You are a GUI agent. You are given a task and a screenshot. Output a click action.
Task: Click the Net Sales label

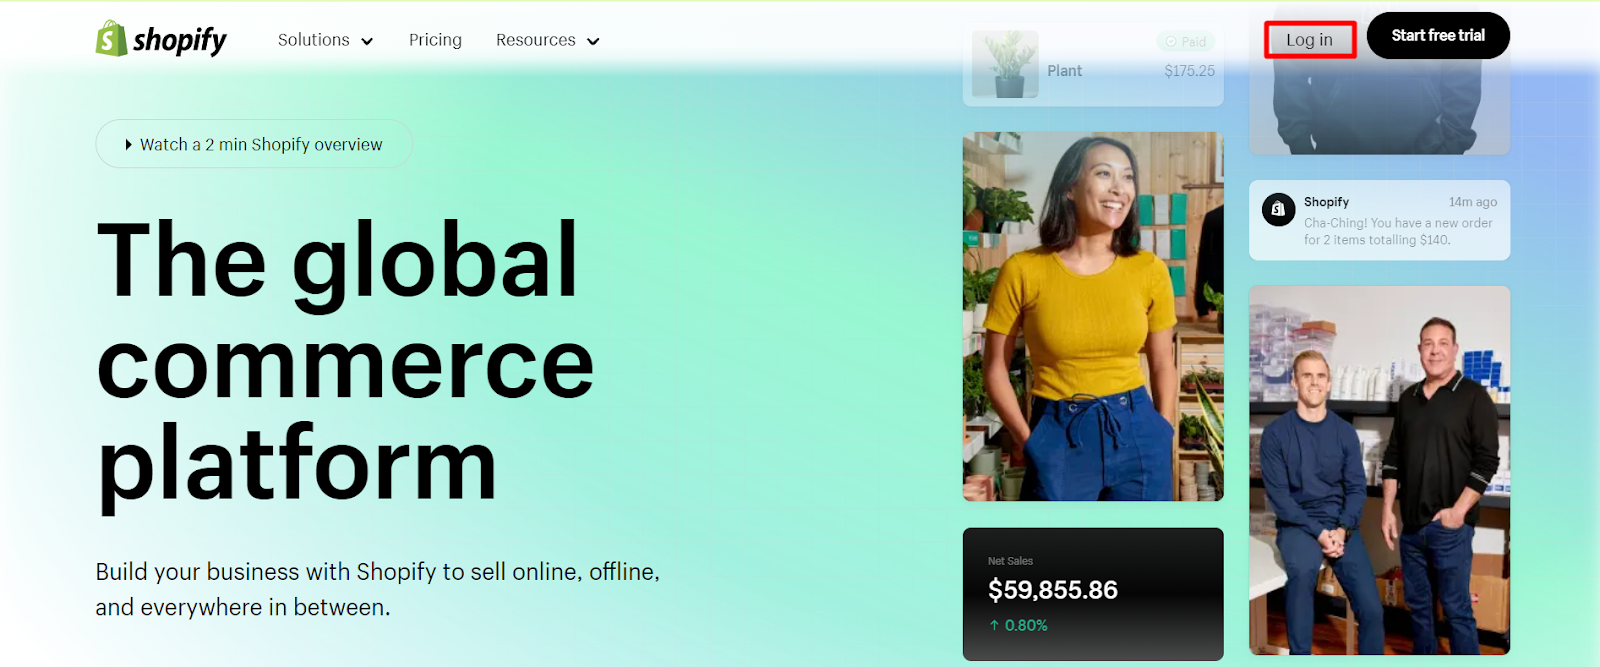(x=1010, y=561)
